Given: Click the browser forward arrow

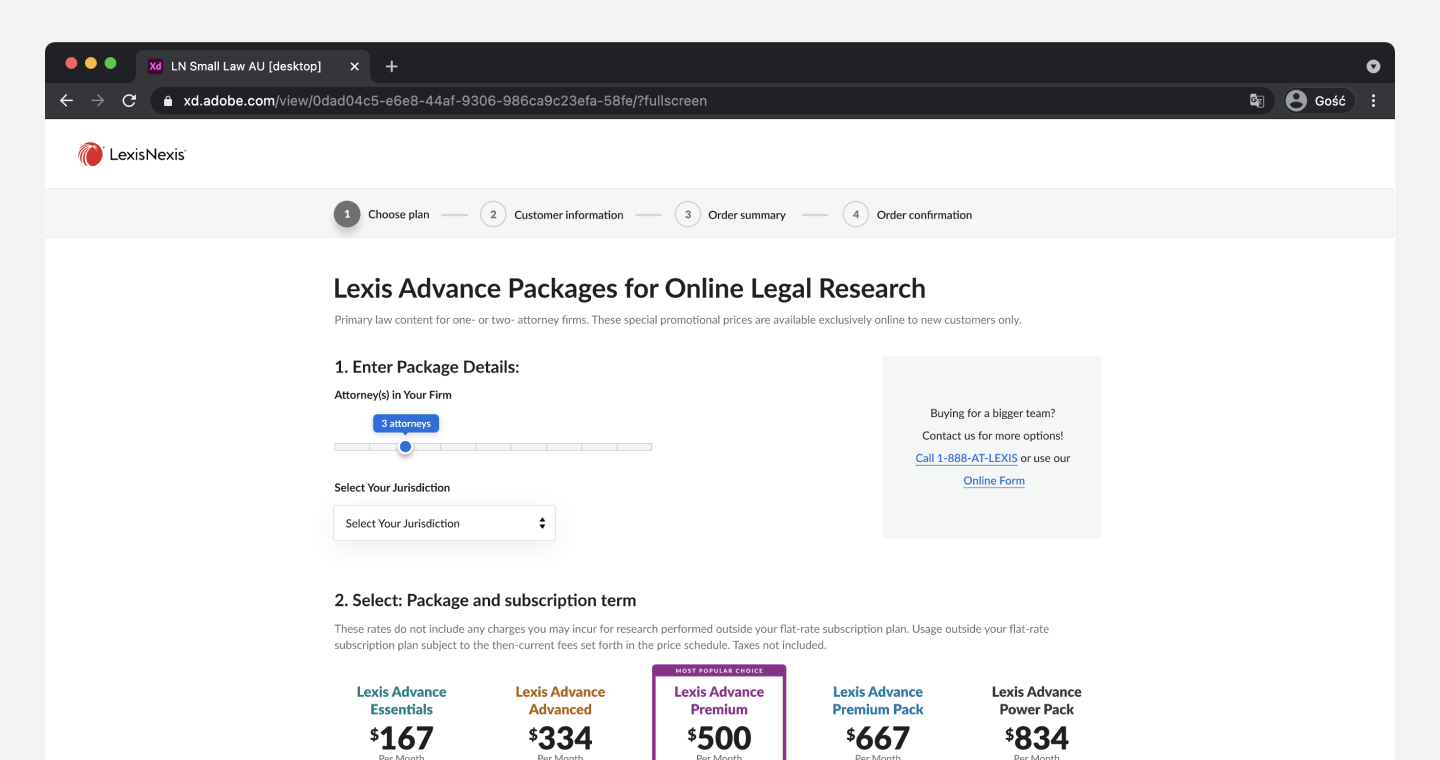Looking at the screenshot, I should 97,100.
